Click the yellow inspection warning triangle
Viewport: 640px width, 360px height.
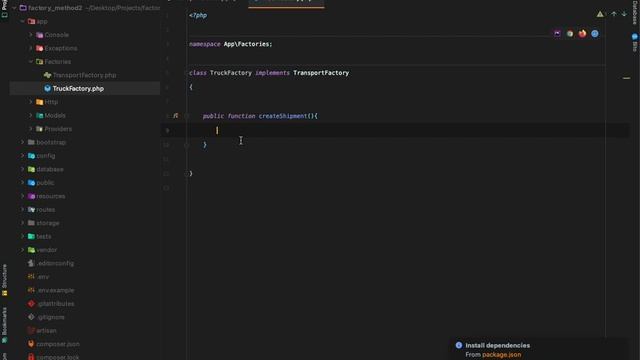click(600, 14)
